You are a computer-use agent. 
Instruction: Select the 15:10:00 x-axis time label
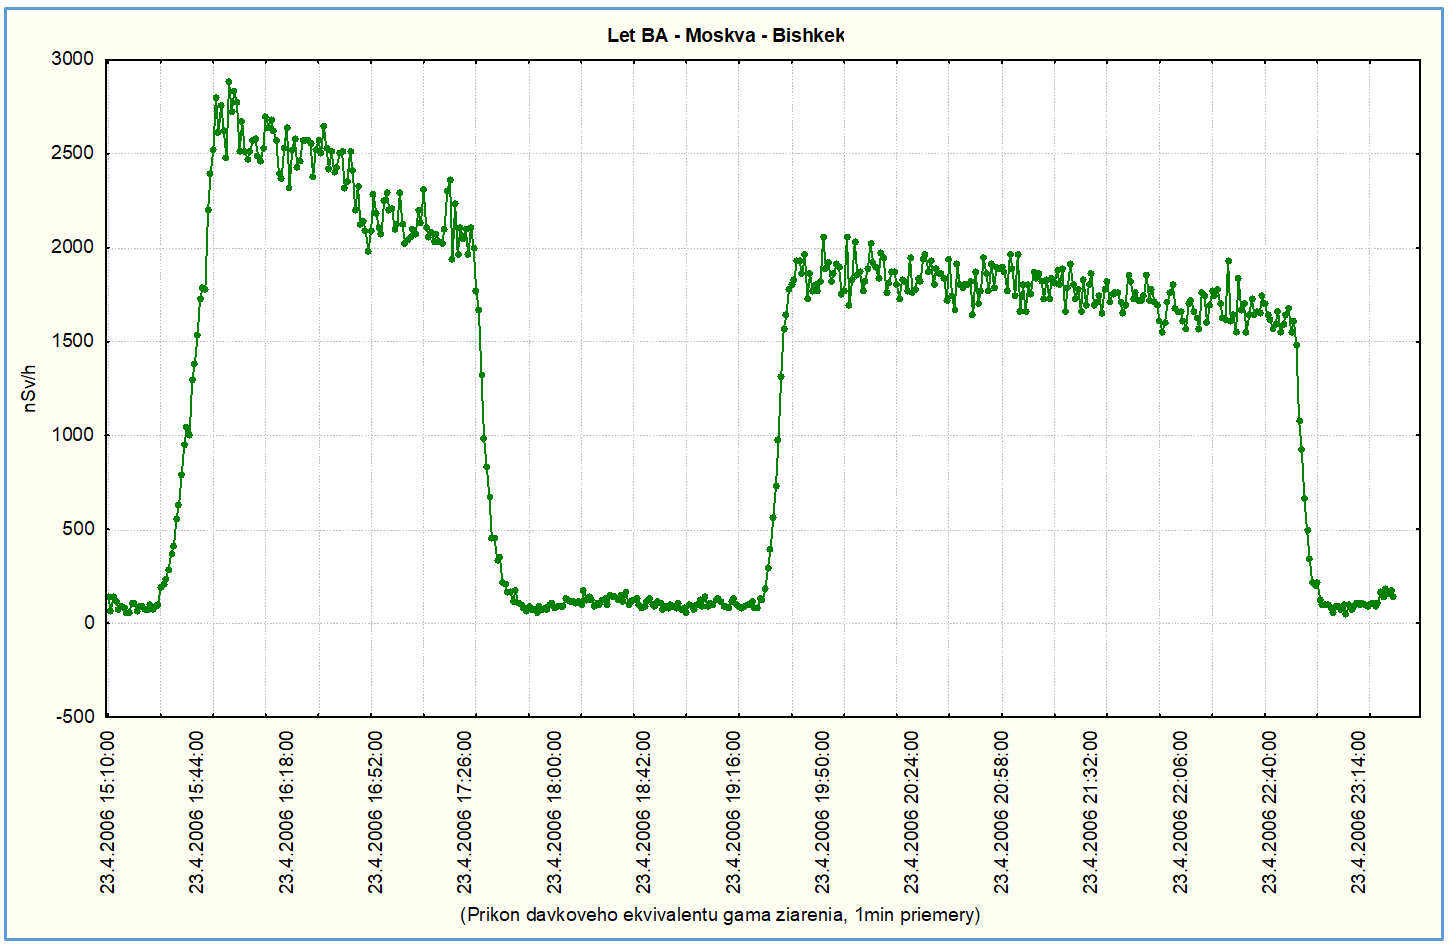107,811
